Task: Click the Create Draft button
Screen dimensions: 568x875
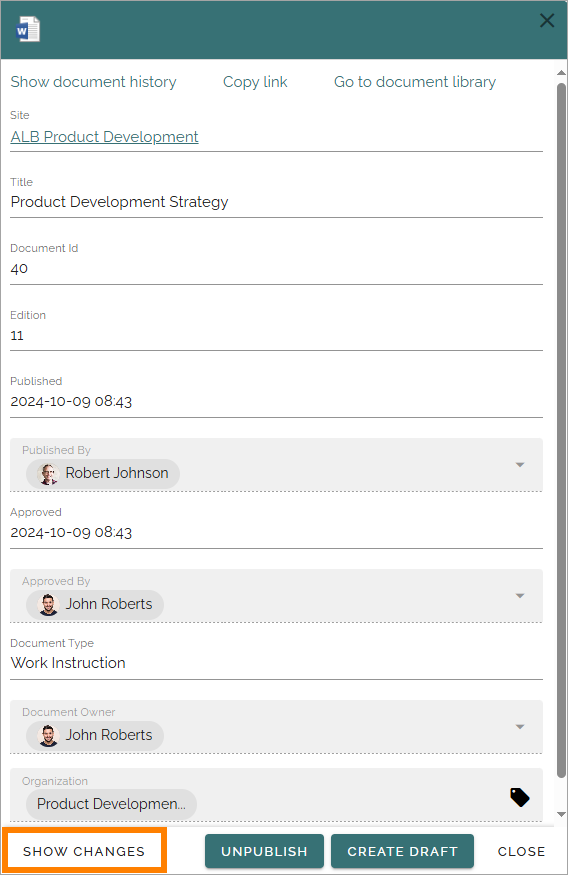Action: point(402,852)
